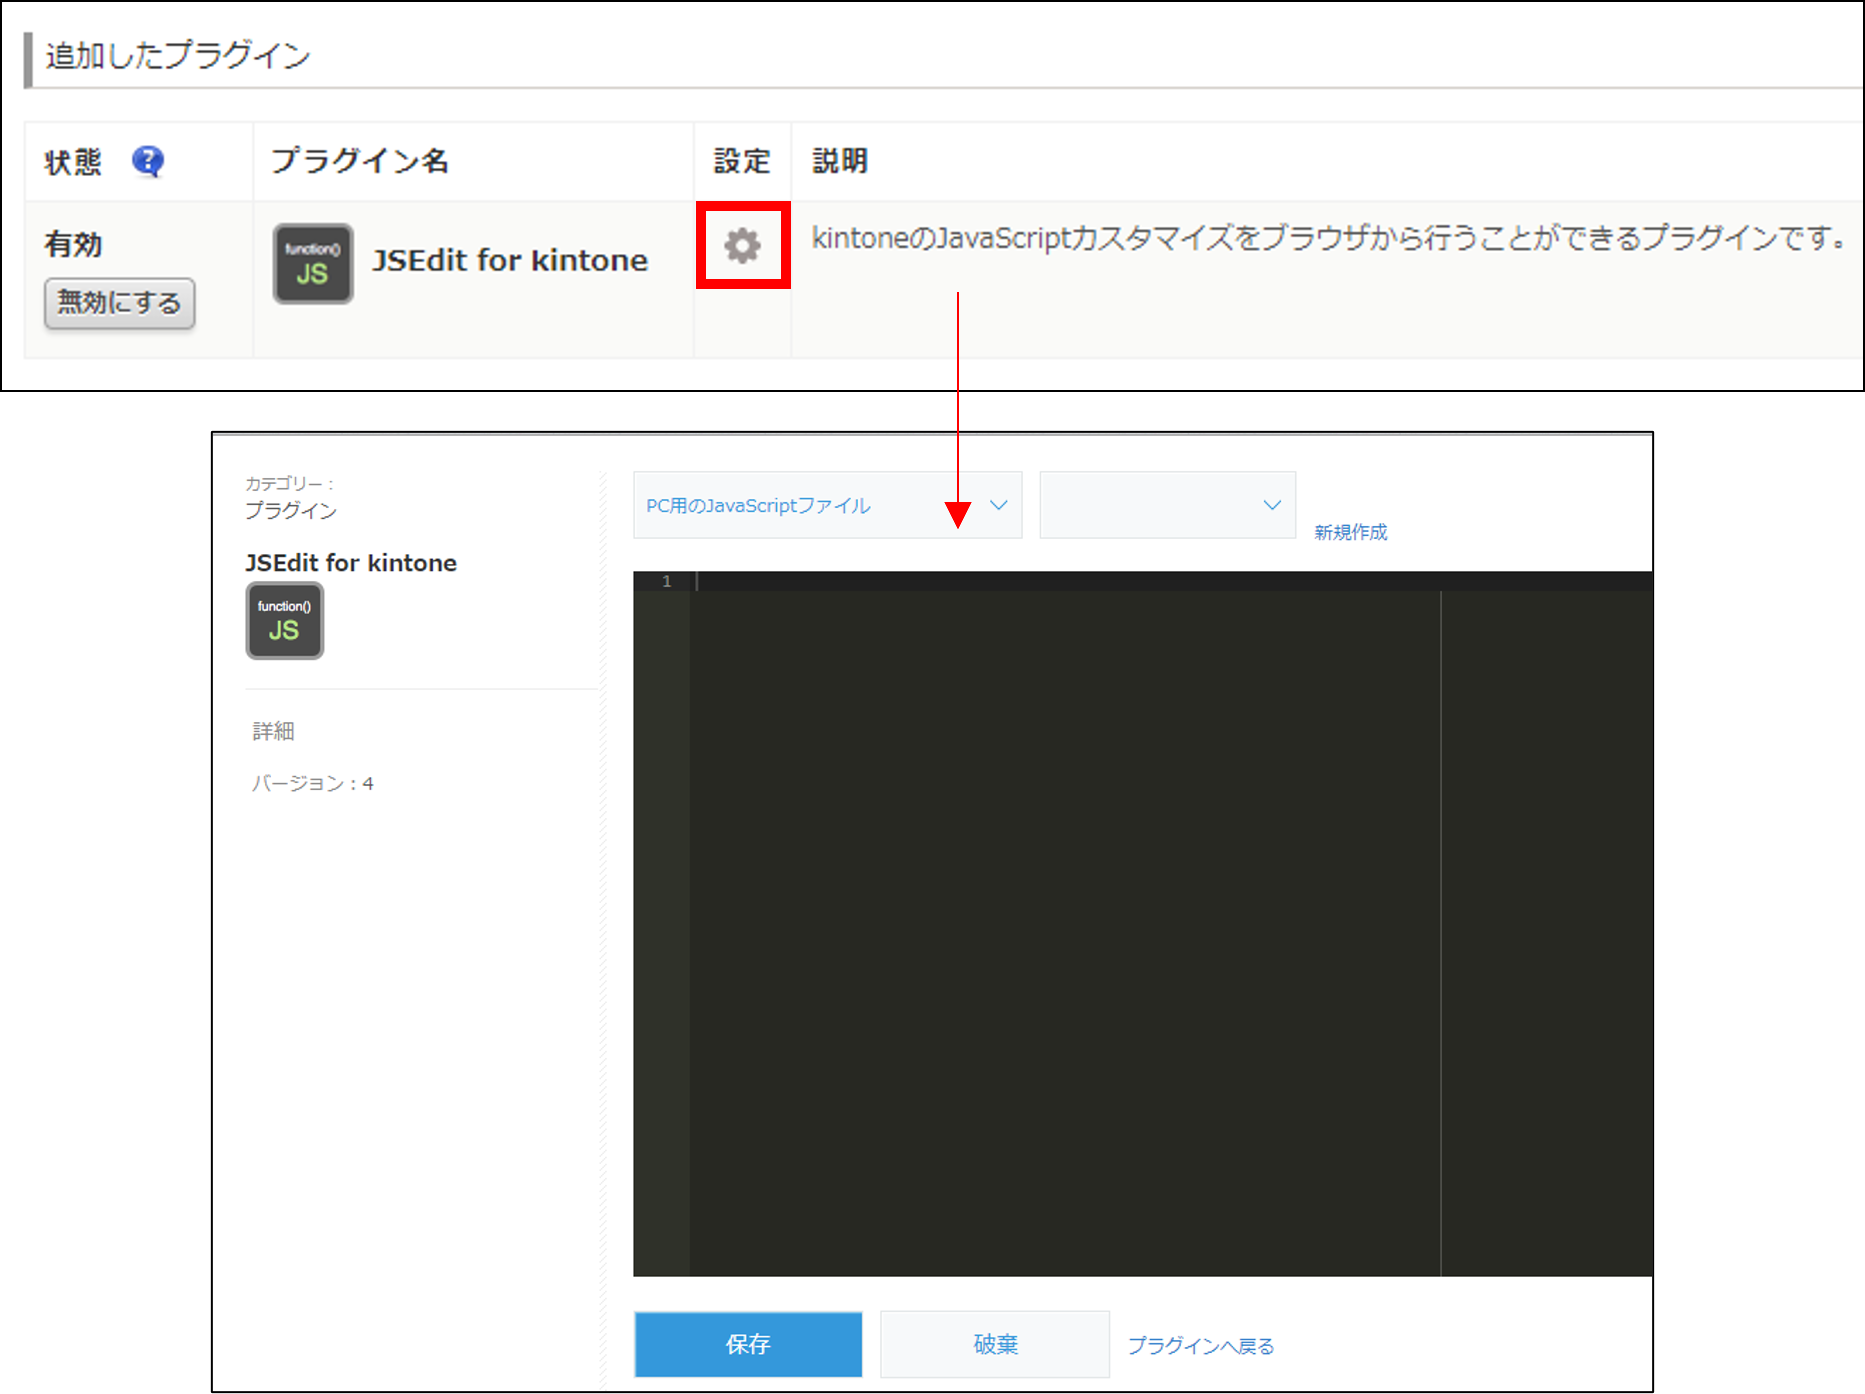The height and width of the screenshot is (1394, 1865).
Task: Go back via プラグインへ戻る link
Action: coord(1201,1346)
